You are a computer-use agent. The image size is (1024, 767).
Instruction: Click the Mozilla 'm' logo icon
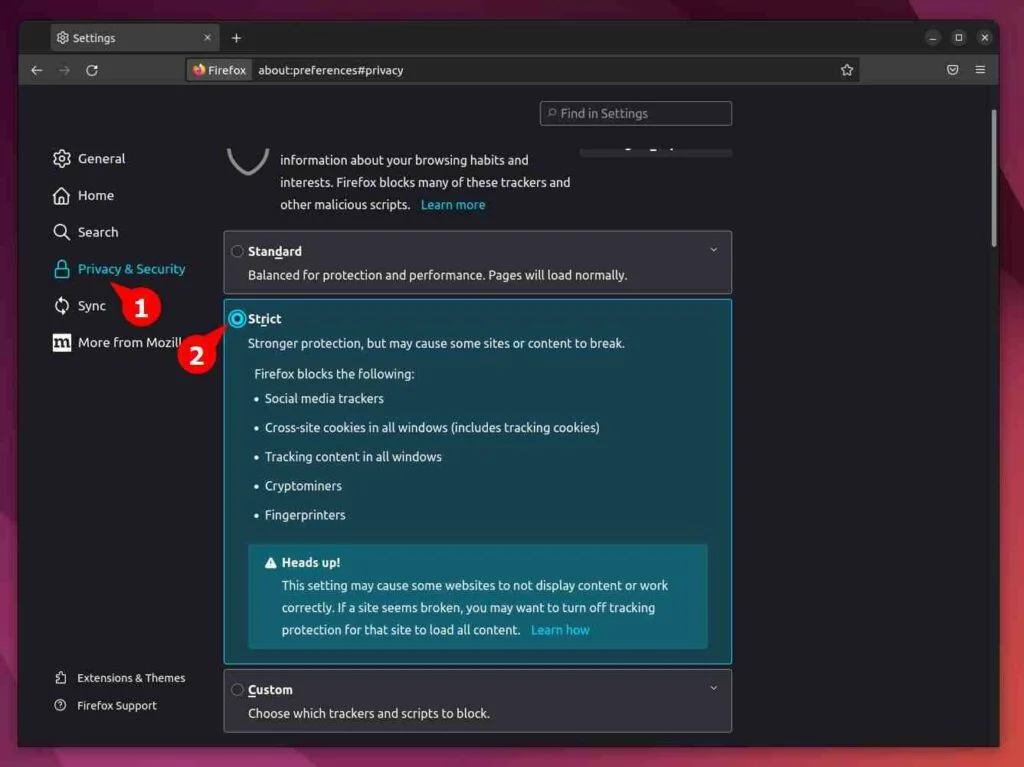61,342
